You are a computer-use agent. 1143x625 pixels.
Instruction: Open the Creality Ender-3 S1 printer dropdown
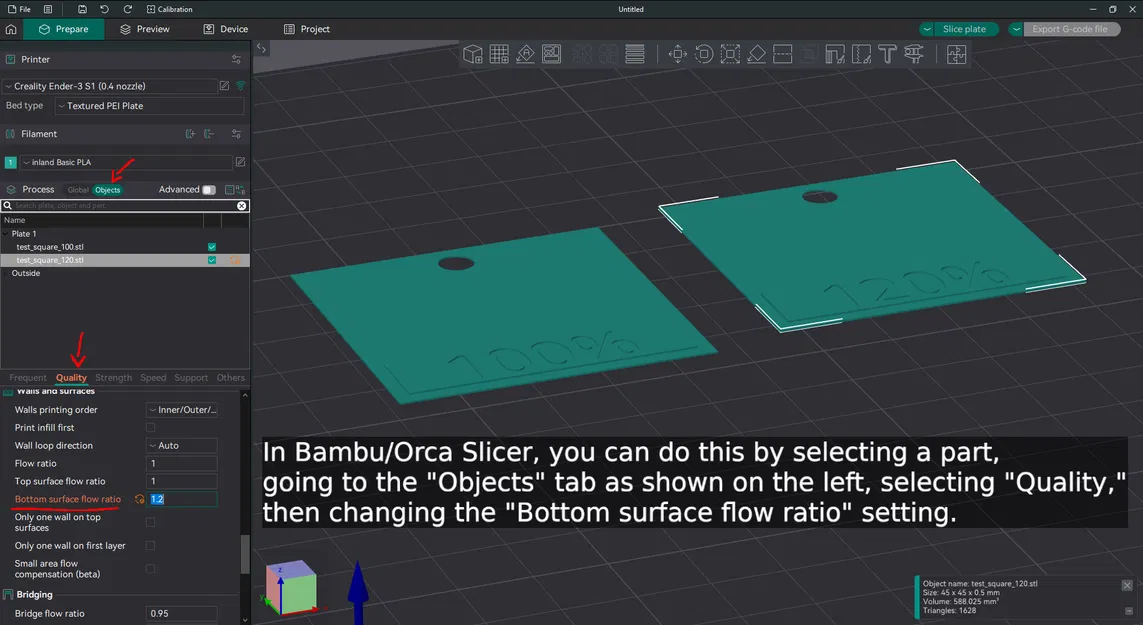[109, 86]
